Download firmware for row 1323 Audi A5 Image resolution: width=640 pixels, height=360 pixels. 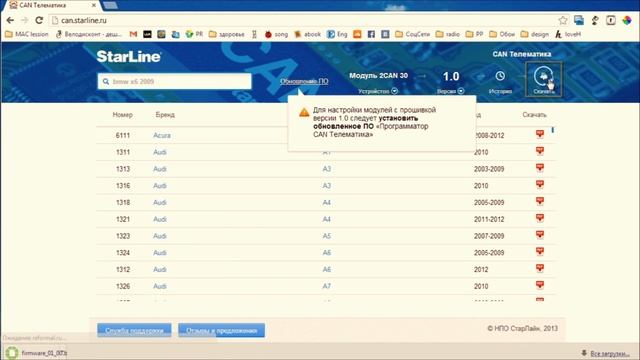click(x=540, y=235)
